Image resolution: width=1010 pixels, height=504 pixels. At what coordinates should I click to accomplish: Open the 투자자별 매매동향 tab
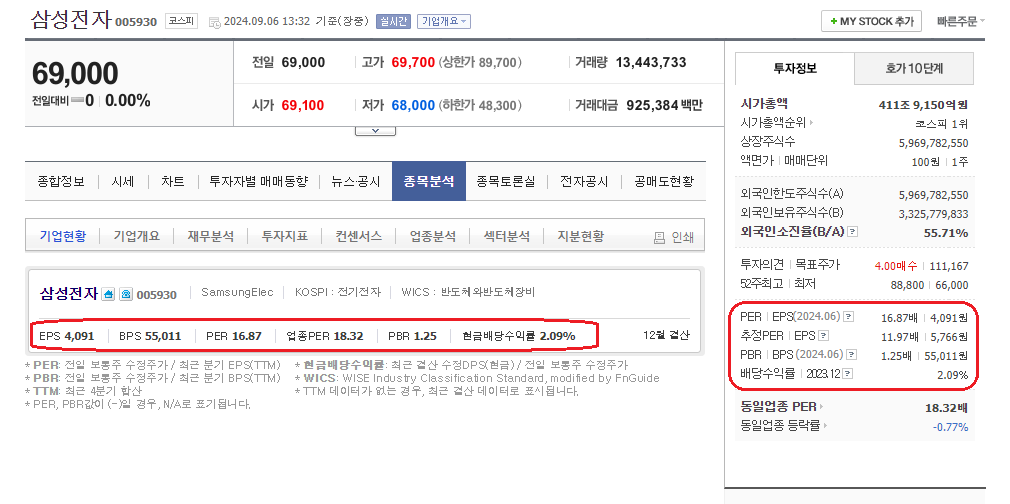coord(258,181)
